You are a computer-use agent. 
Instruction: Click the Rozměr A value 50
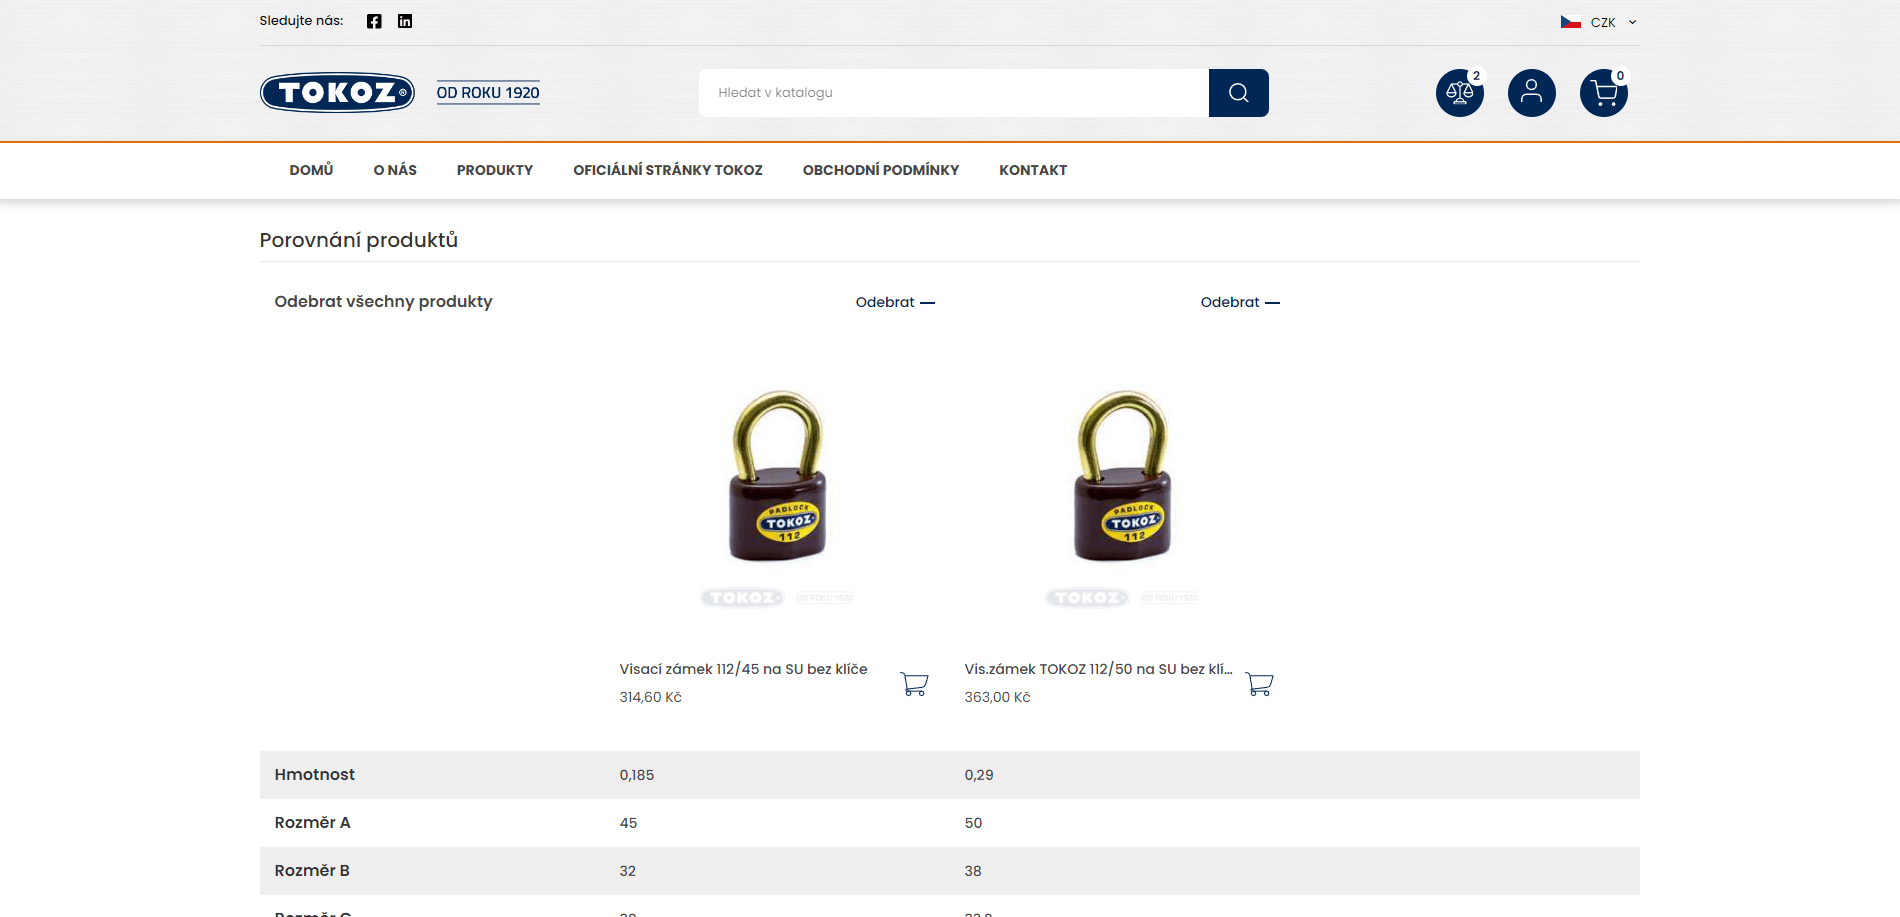973,823
